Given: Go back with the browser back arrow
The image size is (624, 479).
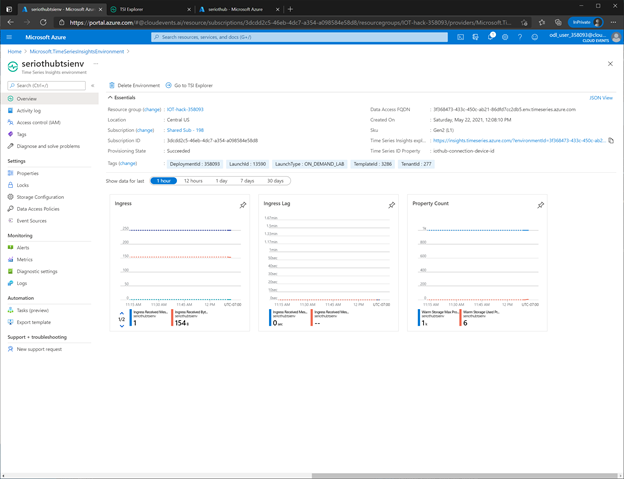Looking at the screenshot, I should tap(11, 22).
